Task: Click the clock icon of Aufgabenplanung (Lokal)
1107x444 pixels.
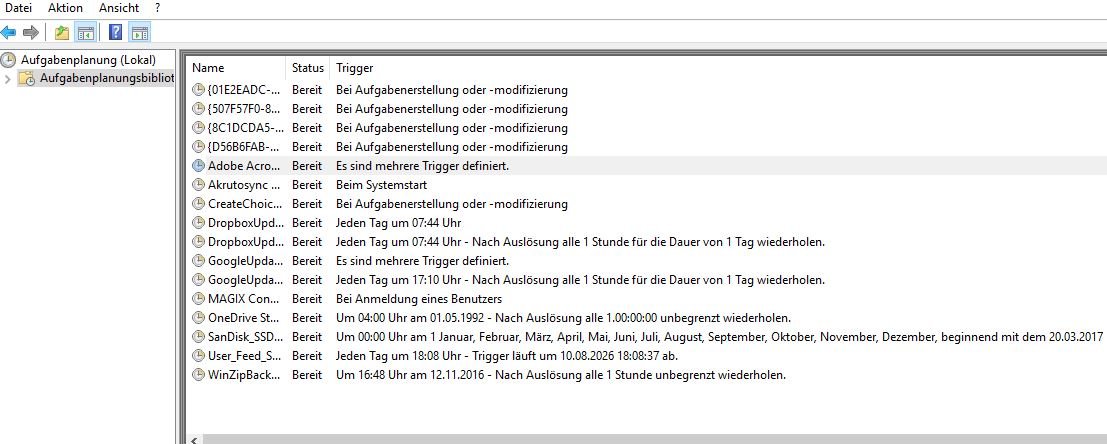Action: point(8,60)
